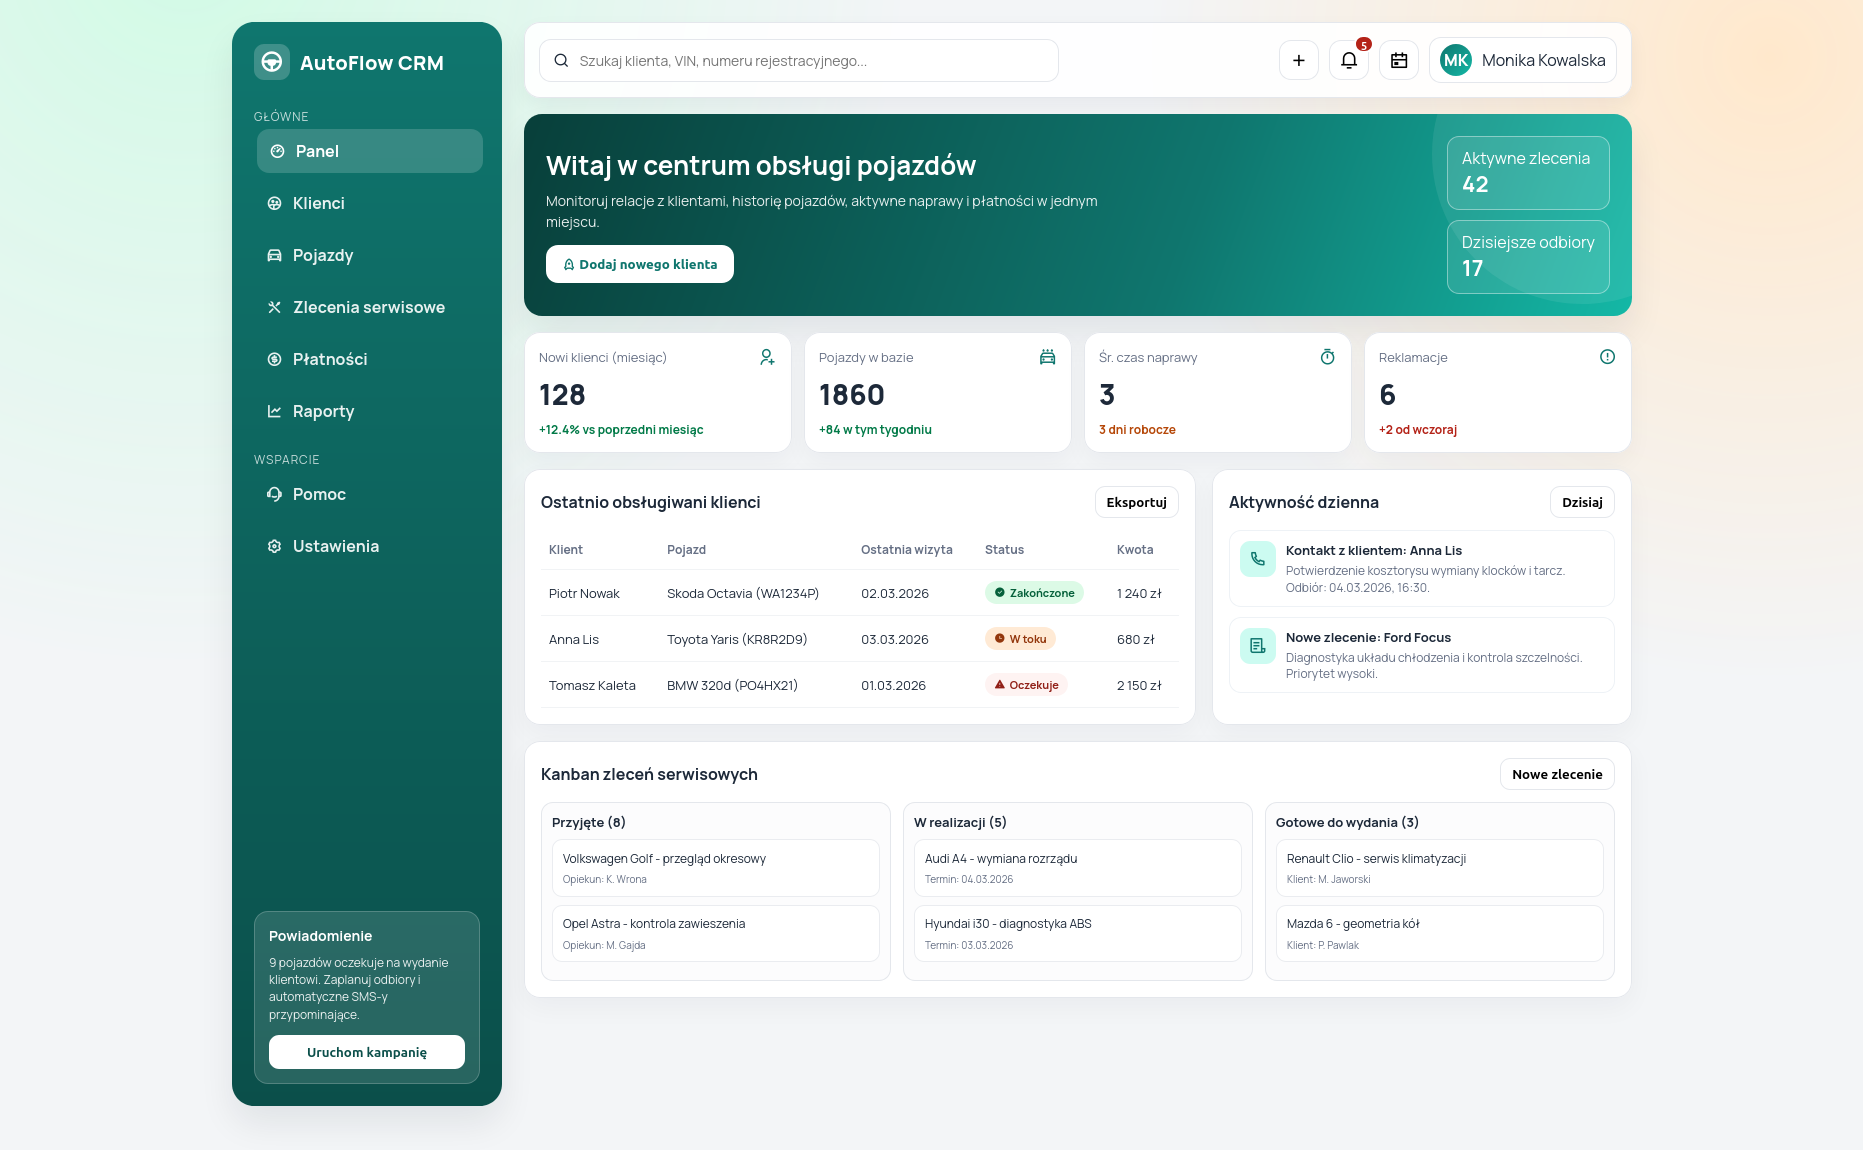This screenshot has width=1863, height=1150.
Task: Open Monika Kowalska profile button
Action: pos(1523,60)
